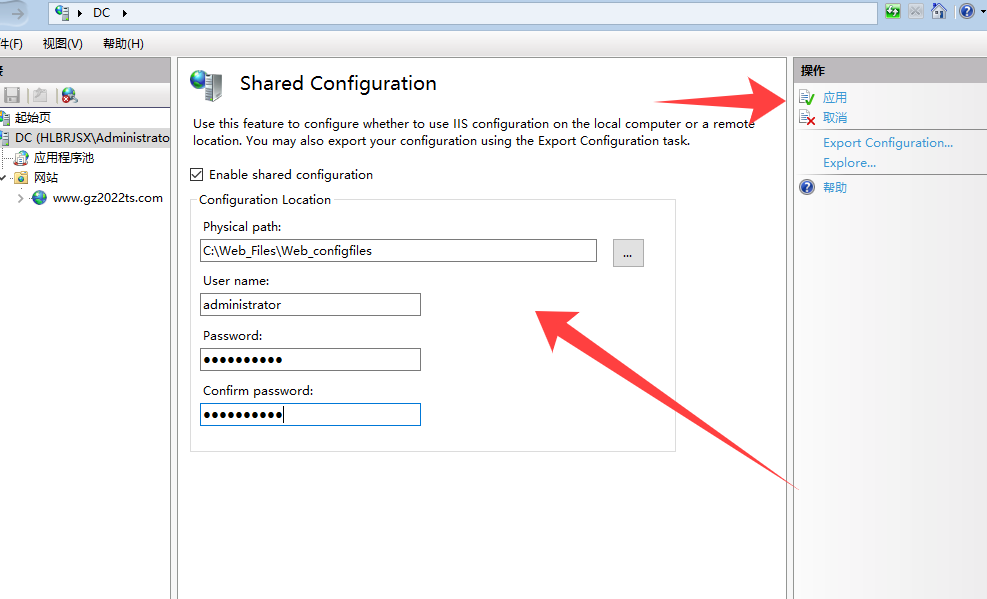This screenshot has height=599, width=987.
Task: Collapse the 网站 (Sites) tree node
Action: tap(4, 178)
